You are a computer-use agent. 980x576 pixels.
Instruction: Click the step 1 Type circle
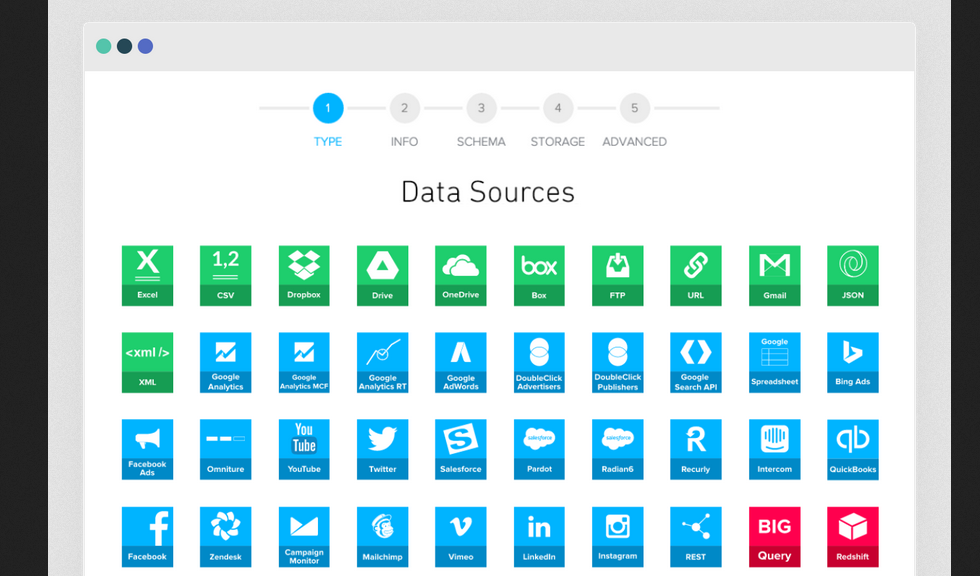click(x=328, y=108)
